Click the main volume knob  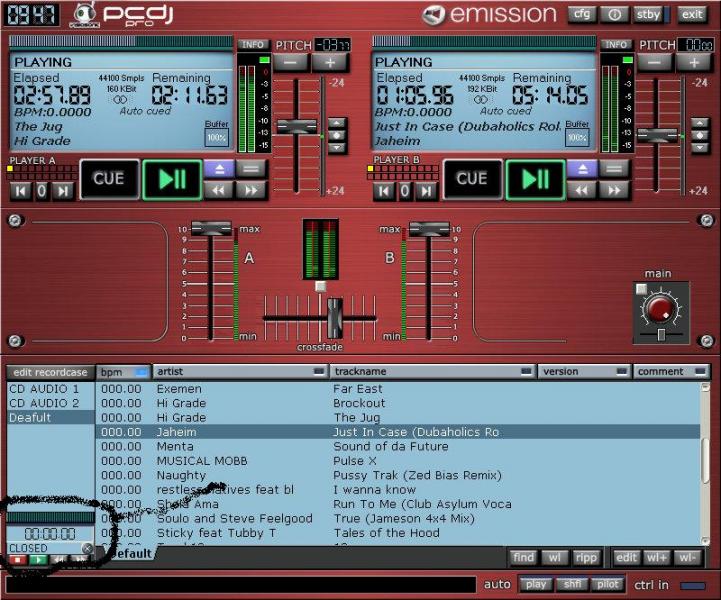pos(660,309)
